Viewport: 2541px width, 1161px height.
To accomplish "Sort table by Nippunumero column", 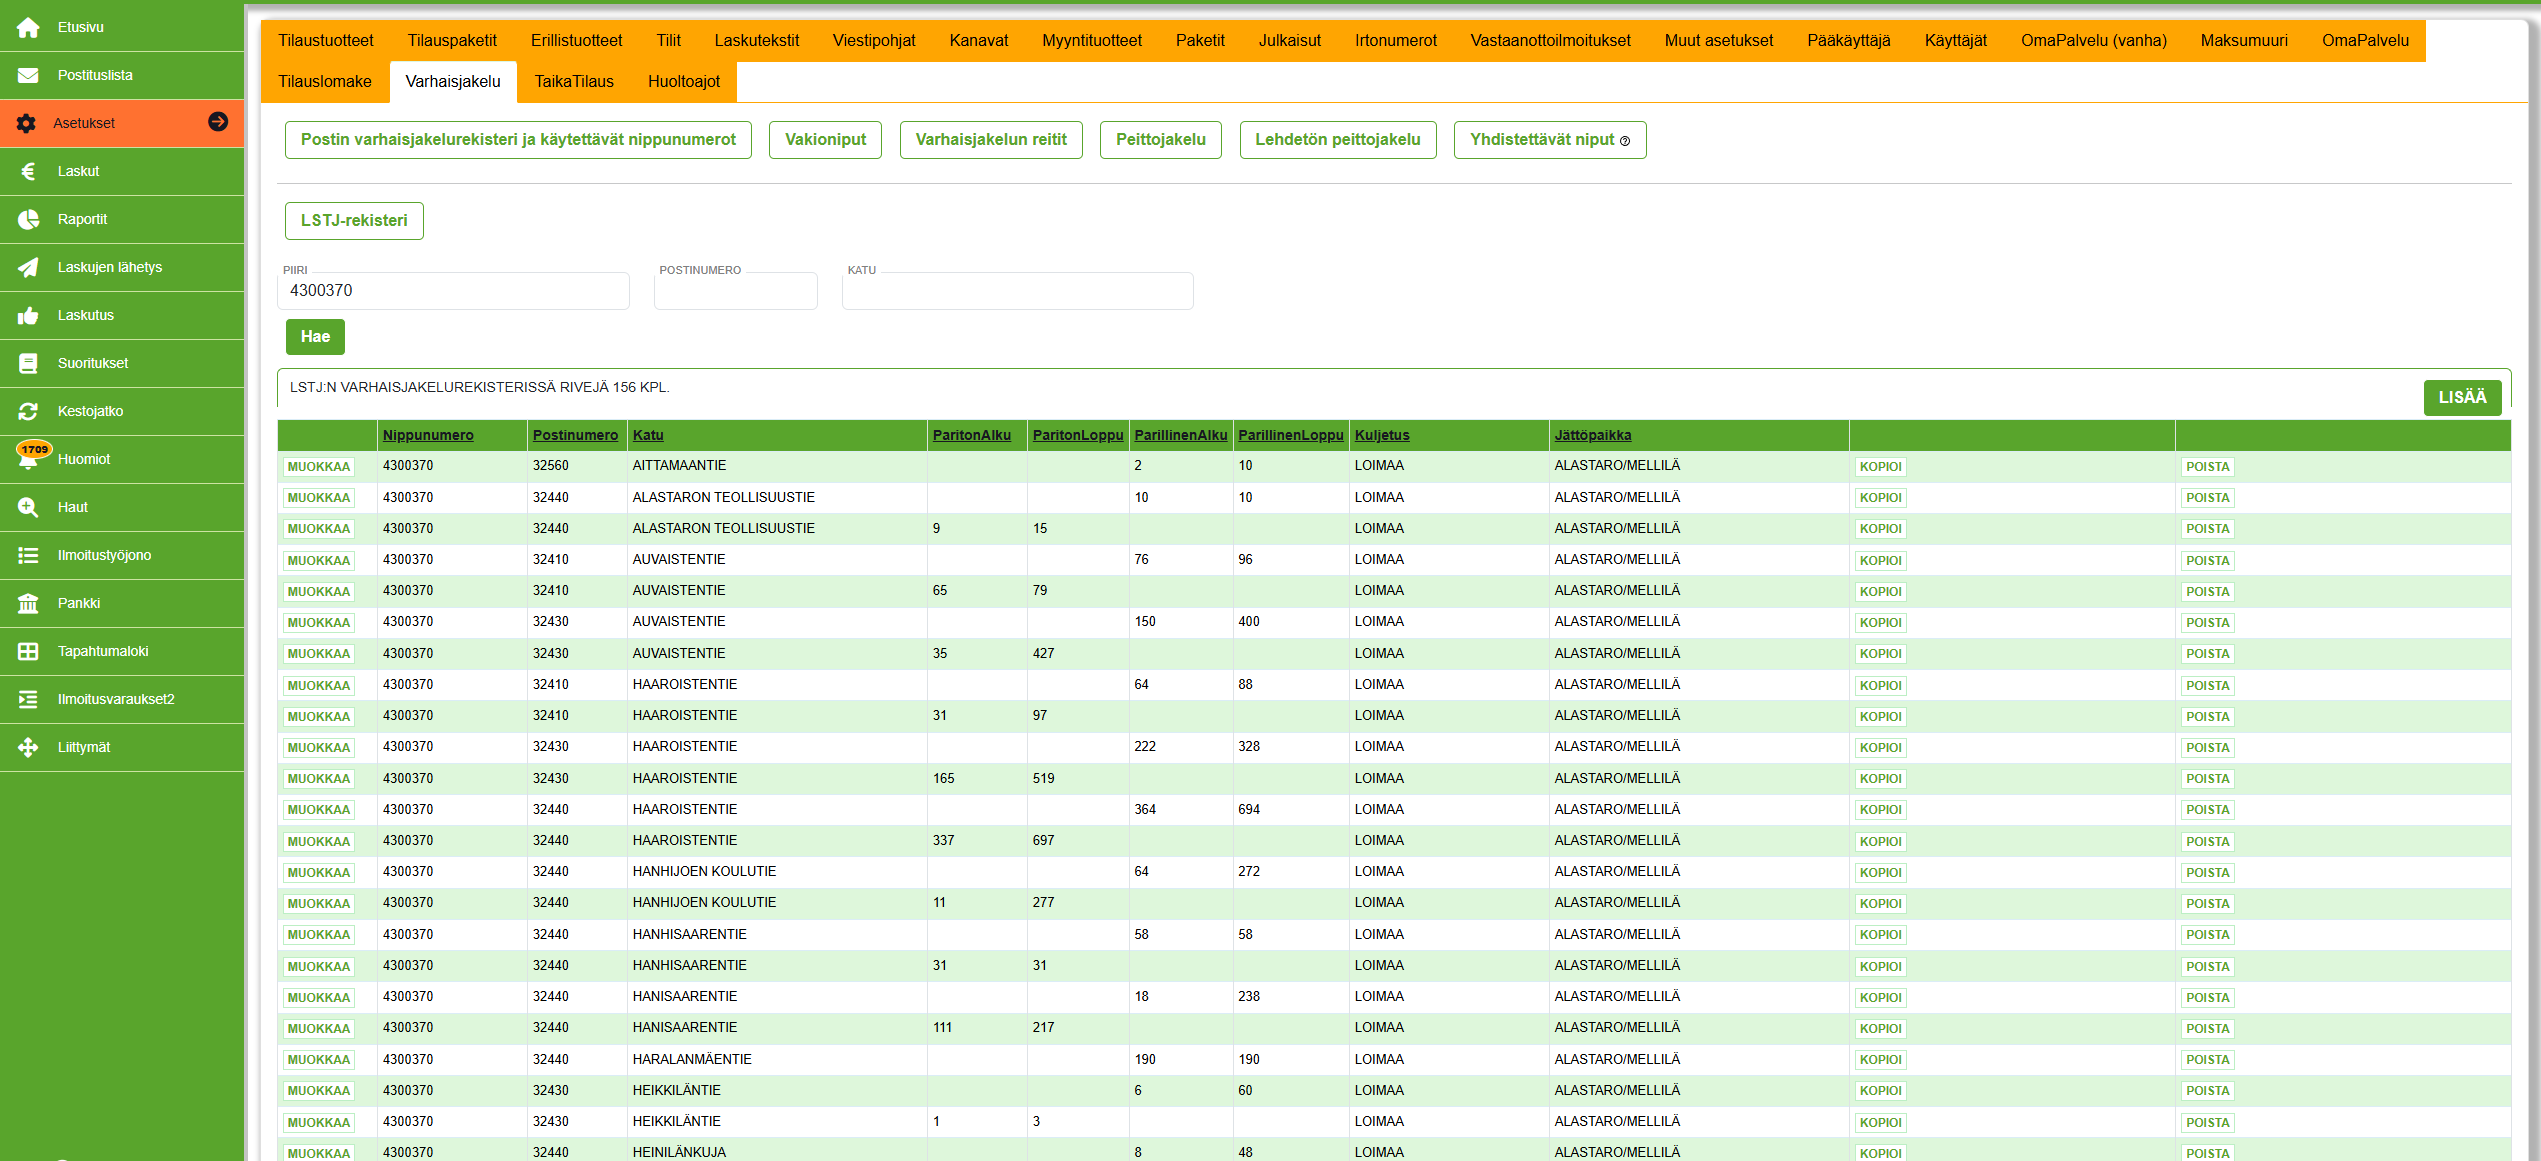I will (428, 436).
